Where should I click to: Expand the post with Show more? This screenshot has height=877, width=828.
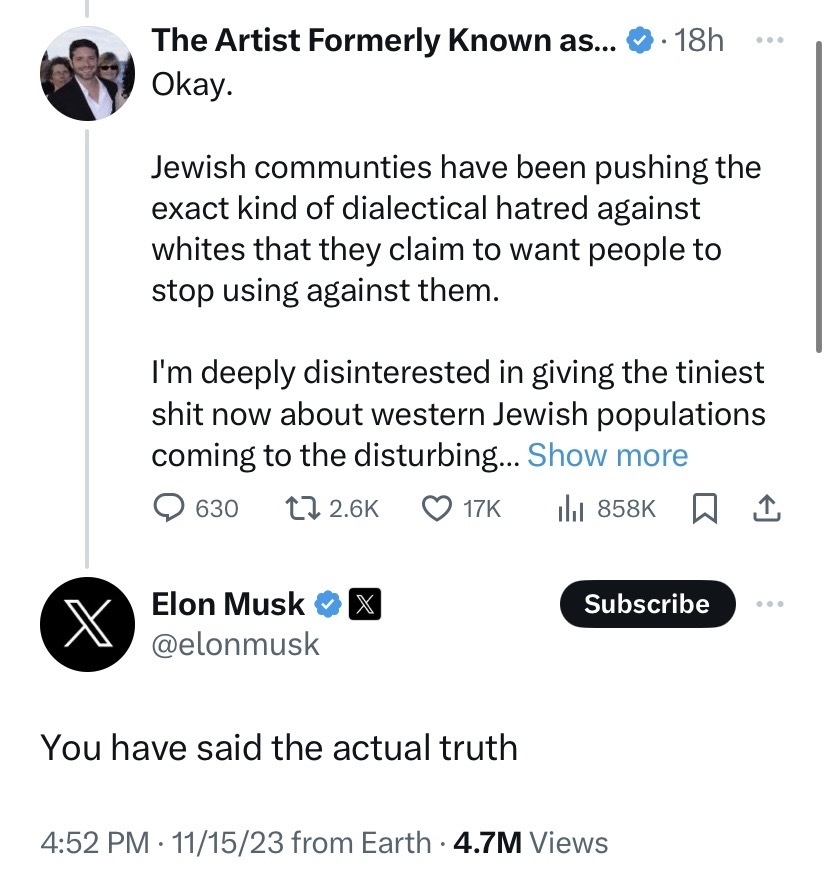[x=607, y=455]
